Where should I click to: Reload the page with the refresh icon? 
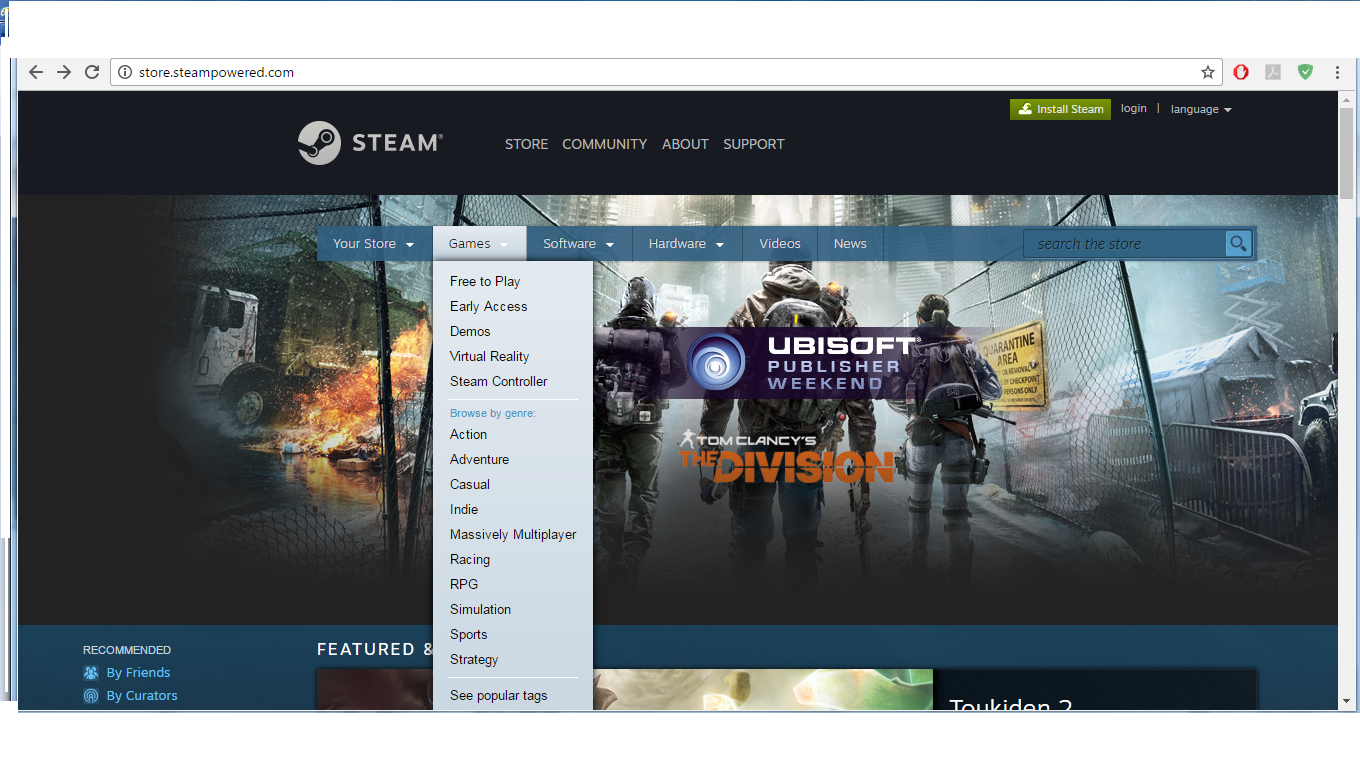92,72
